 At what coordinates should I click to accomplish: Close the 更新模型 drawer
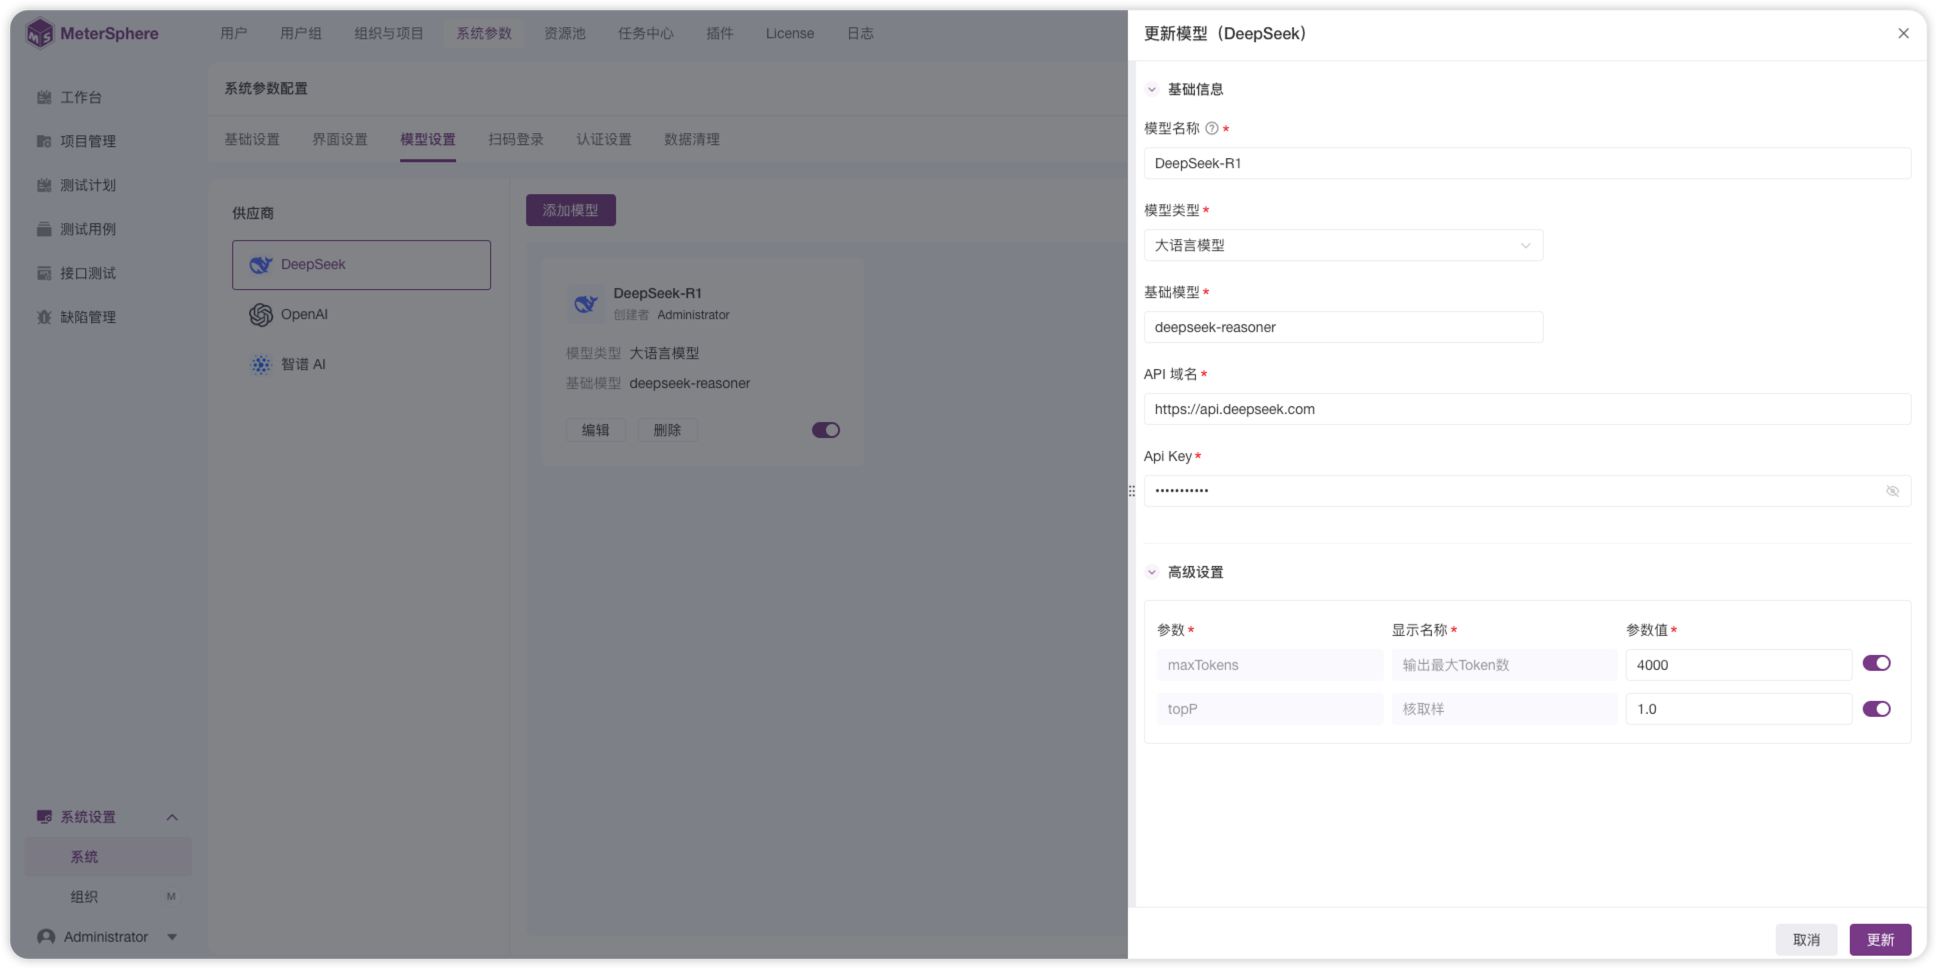(1903, 33)
